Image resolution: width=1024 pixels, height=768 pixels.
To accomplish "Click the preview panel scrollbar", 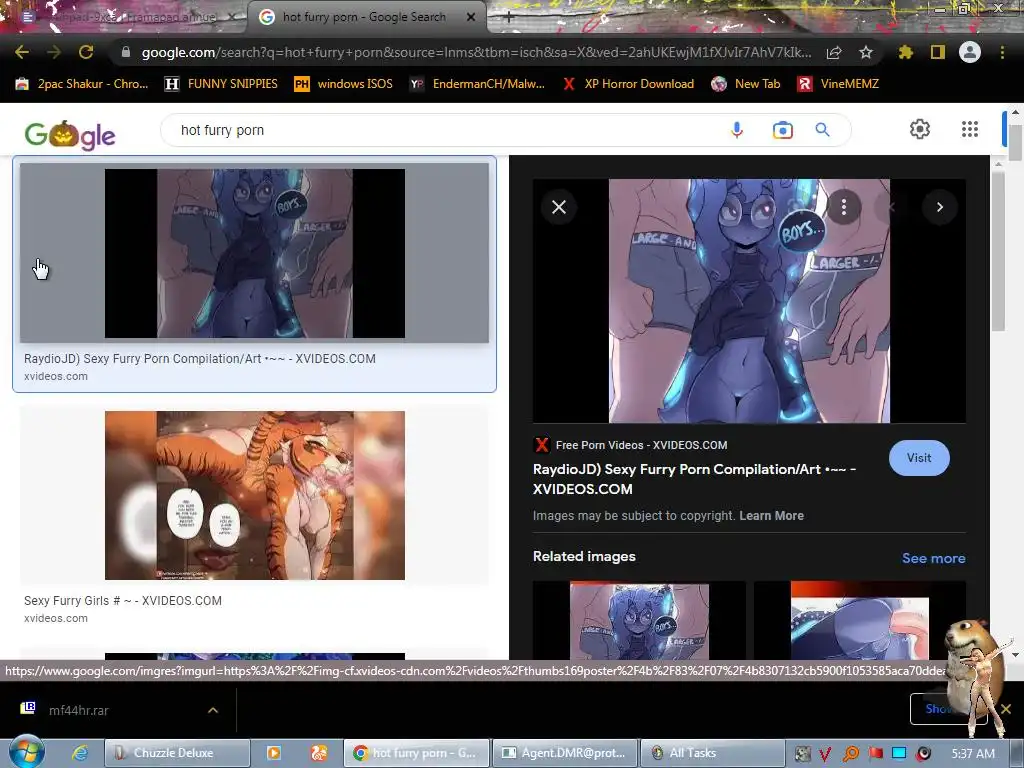I will pyautogui.click(x=998, y=253).
